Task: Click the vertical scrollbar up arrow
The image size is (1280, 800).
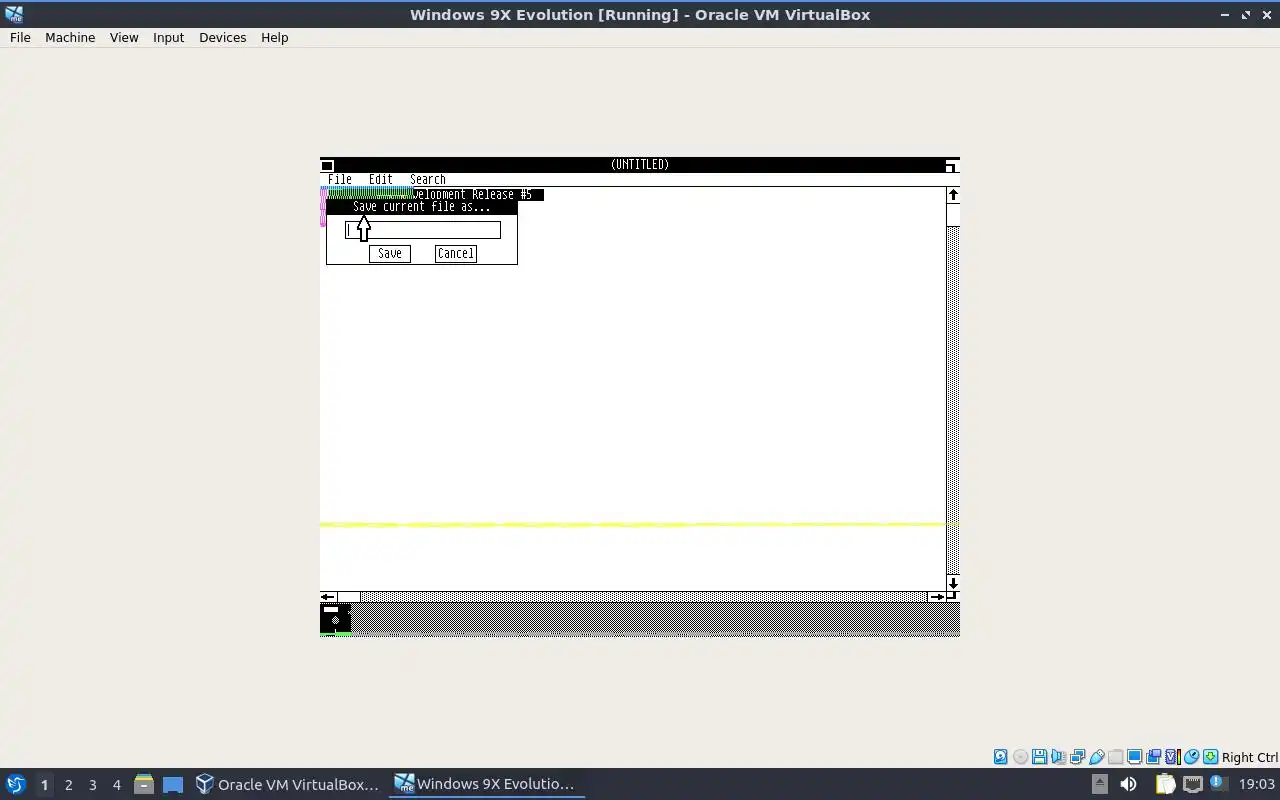Action: pos(953,195)
